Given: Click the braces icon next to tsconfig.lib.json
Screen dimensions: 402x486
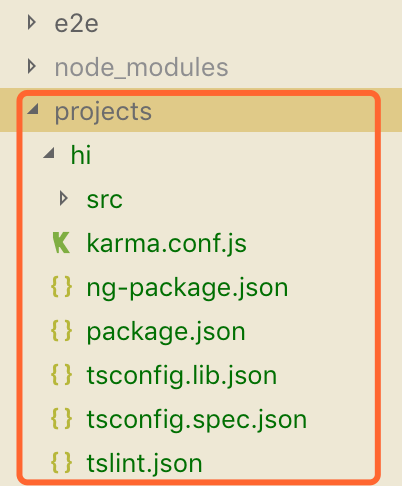Looking at the screenshot, I should (61, 375).
